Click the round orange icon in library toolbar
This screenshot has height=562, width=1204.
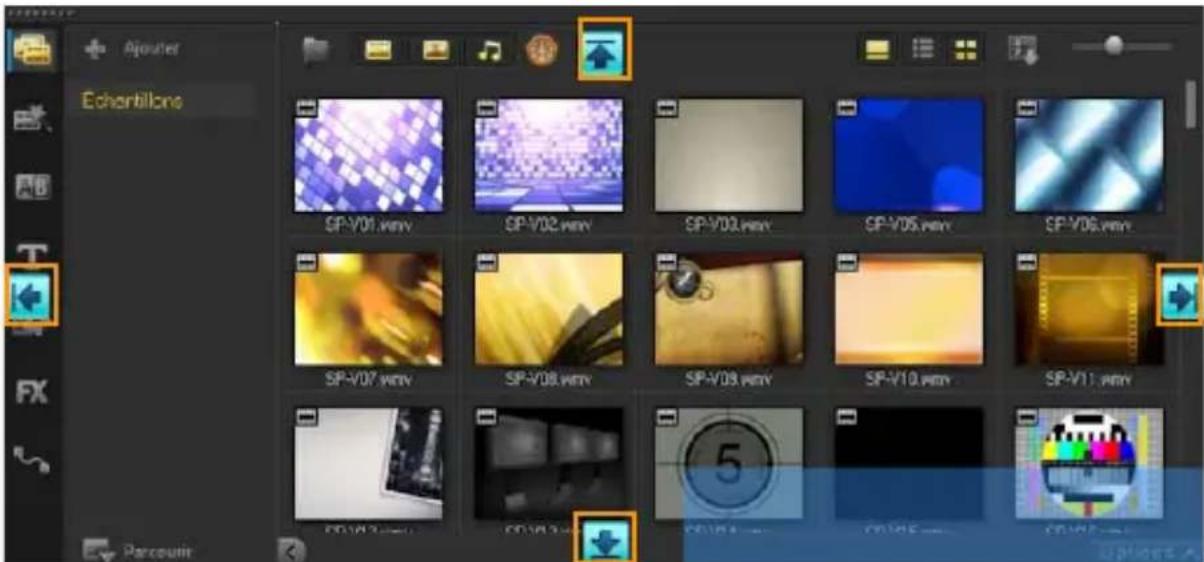[x=541, y=52]
